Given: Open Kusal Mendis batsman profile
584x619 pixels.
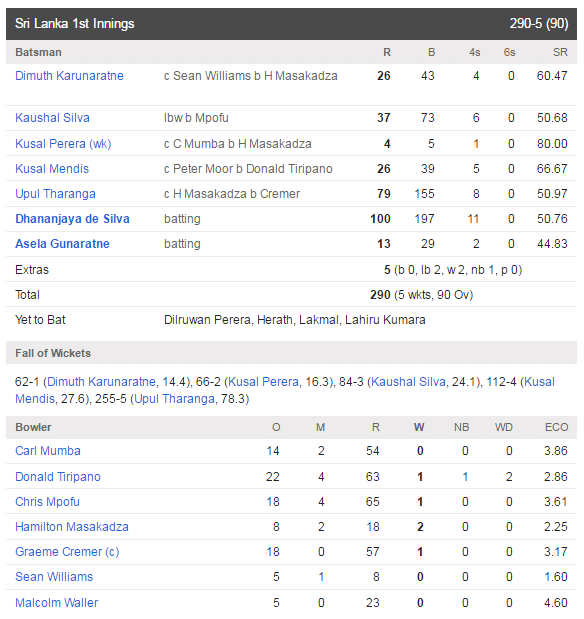Looking at the screenshot, I should click(52, 169).
